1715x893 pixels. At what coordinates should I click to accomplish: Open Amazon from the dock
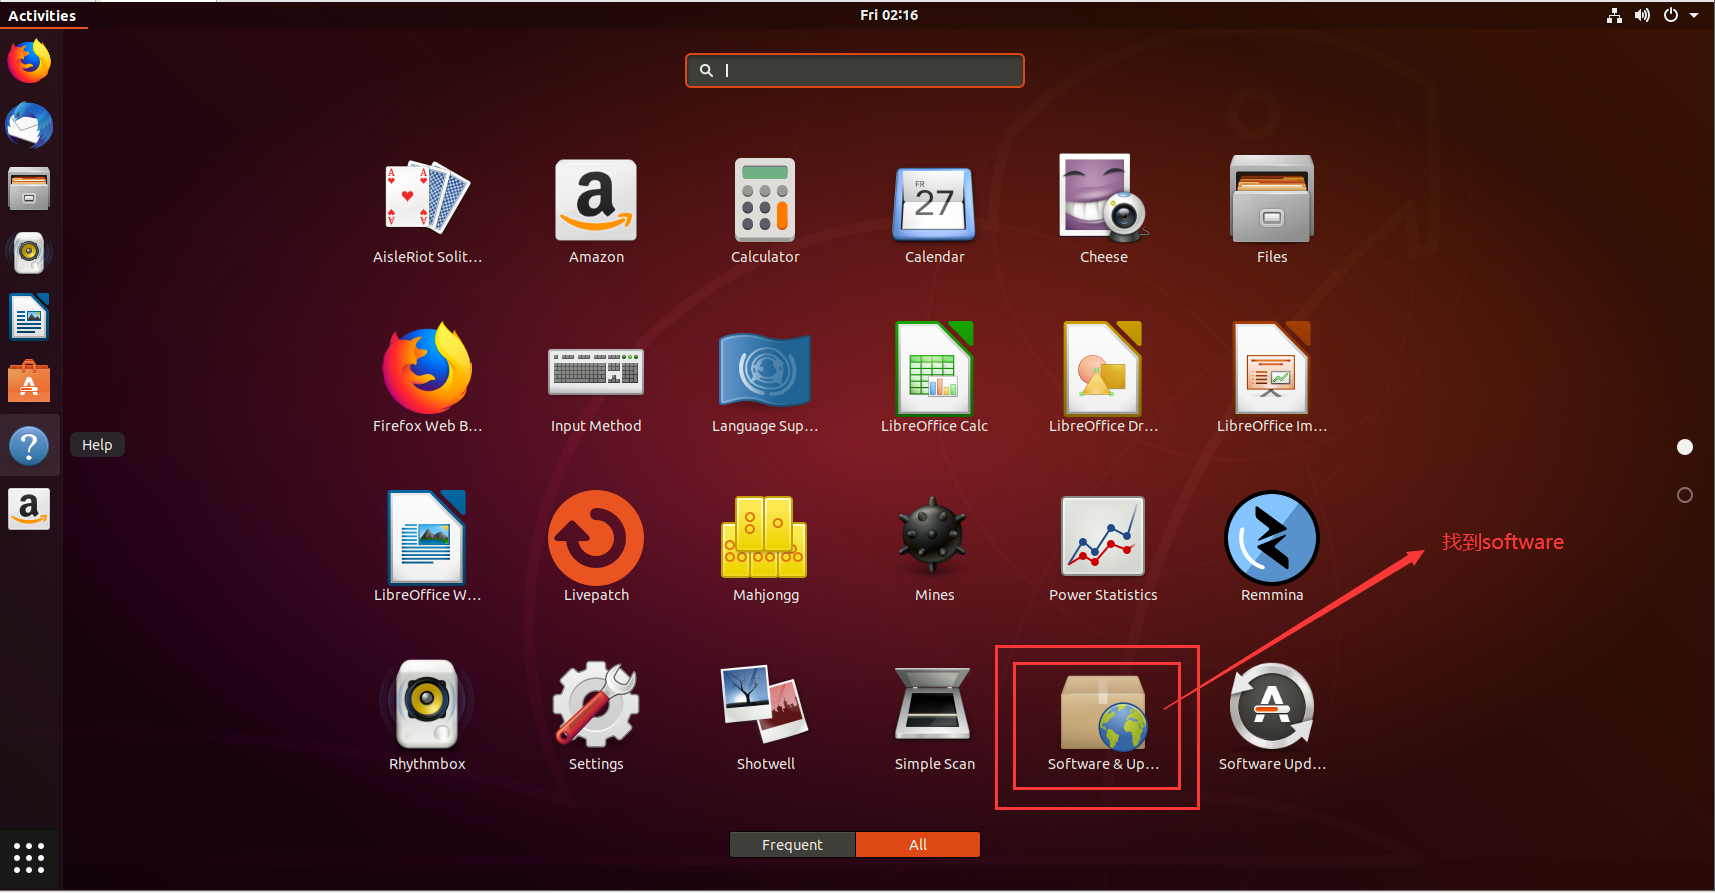click(x=29, y=509)
